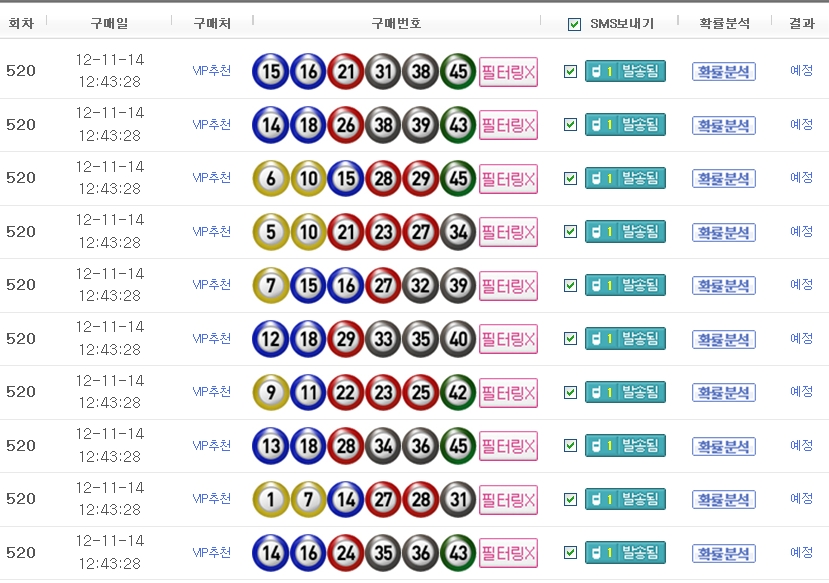Screen dimensions: 829x583
Task: Uncheck the SMS checkbox in the row starting with ball 12
Action: coord(571,338)
